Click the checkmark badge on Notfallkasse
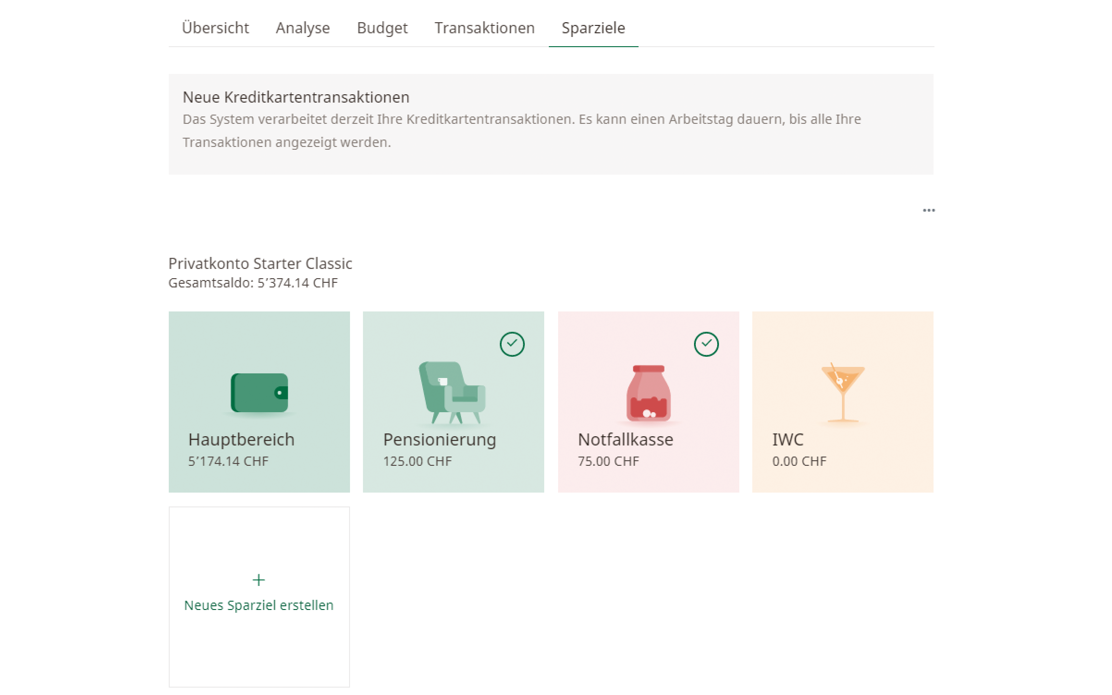1112x695 pixels. click(x=706, y=344)
